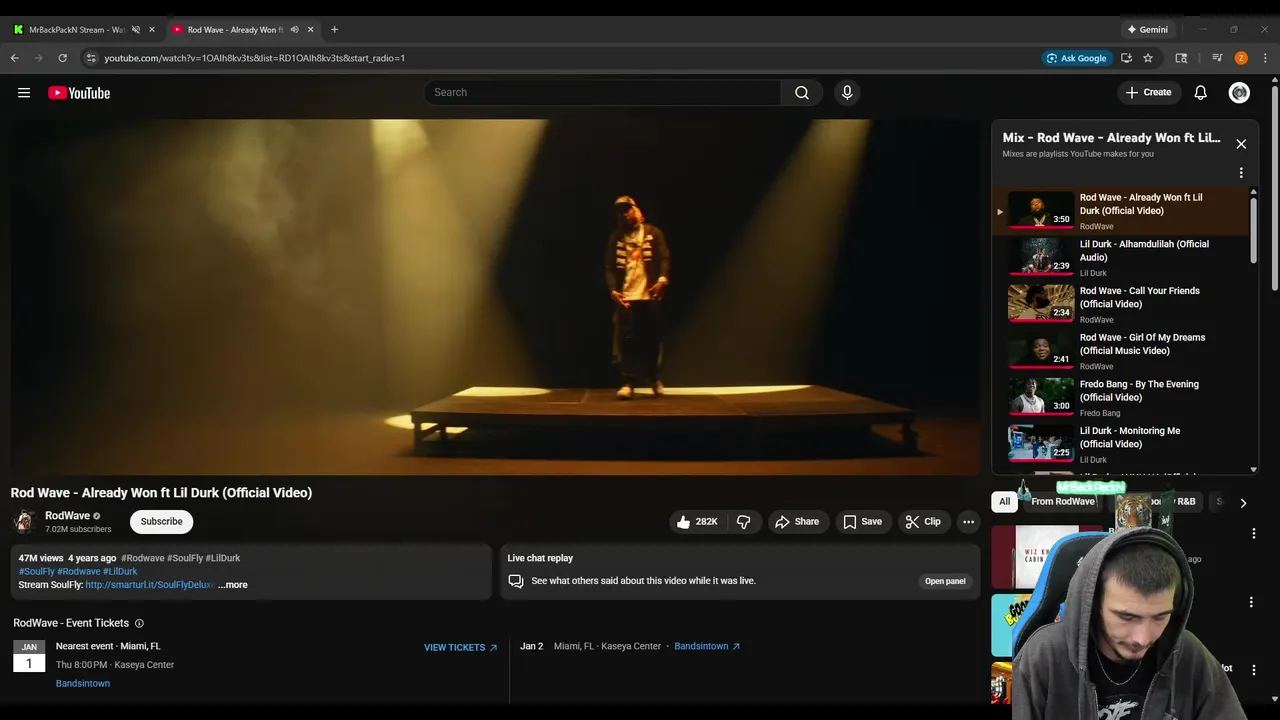The height and width of the screenshot is (720, 1280).
Task: Expand the video description with '...more'
Action: click(233, 585)
